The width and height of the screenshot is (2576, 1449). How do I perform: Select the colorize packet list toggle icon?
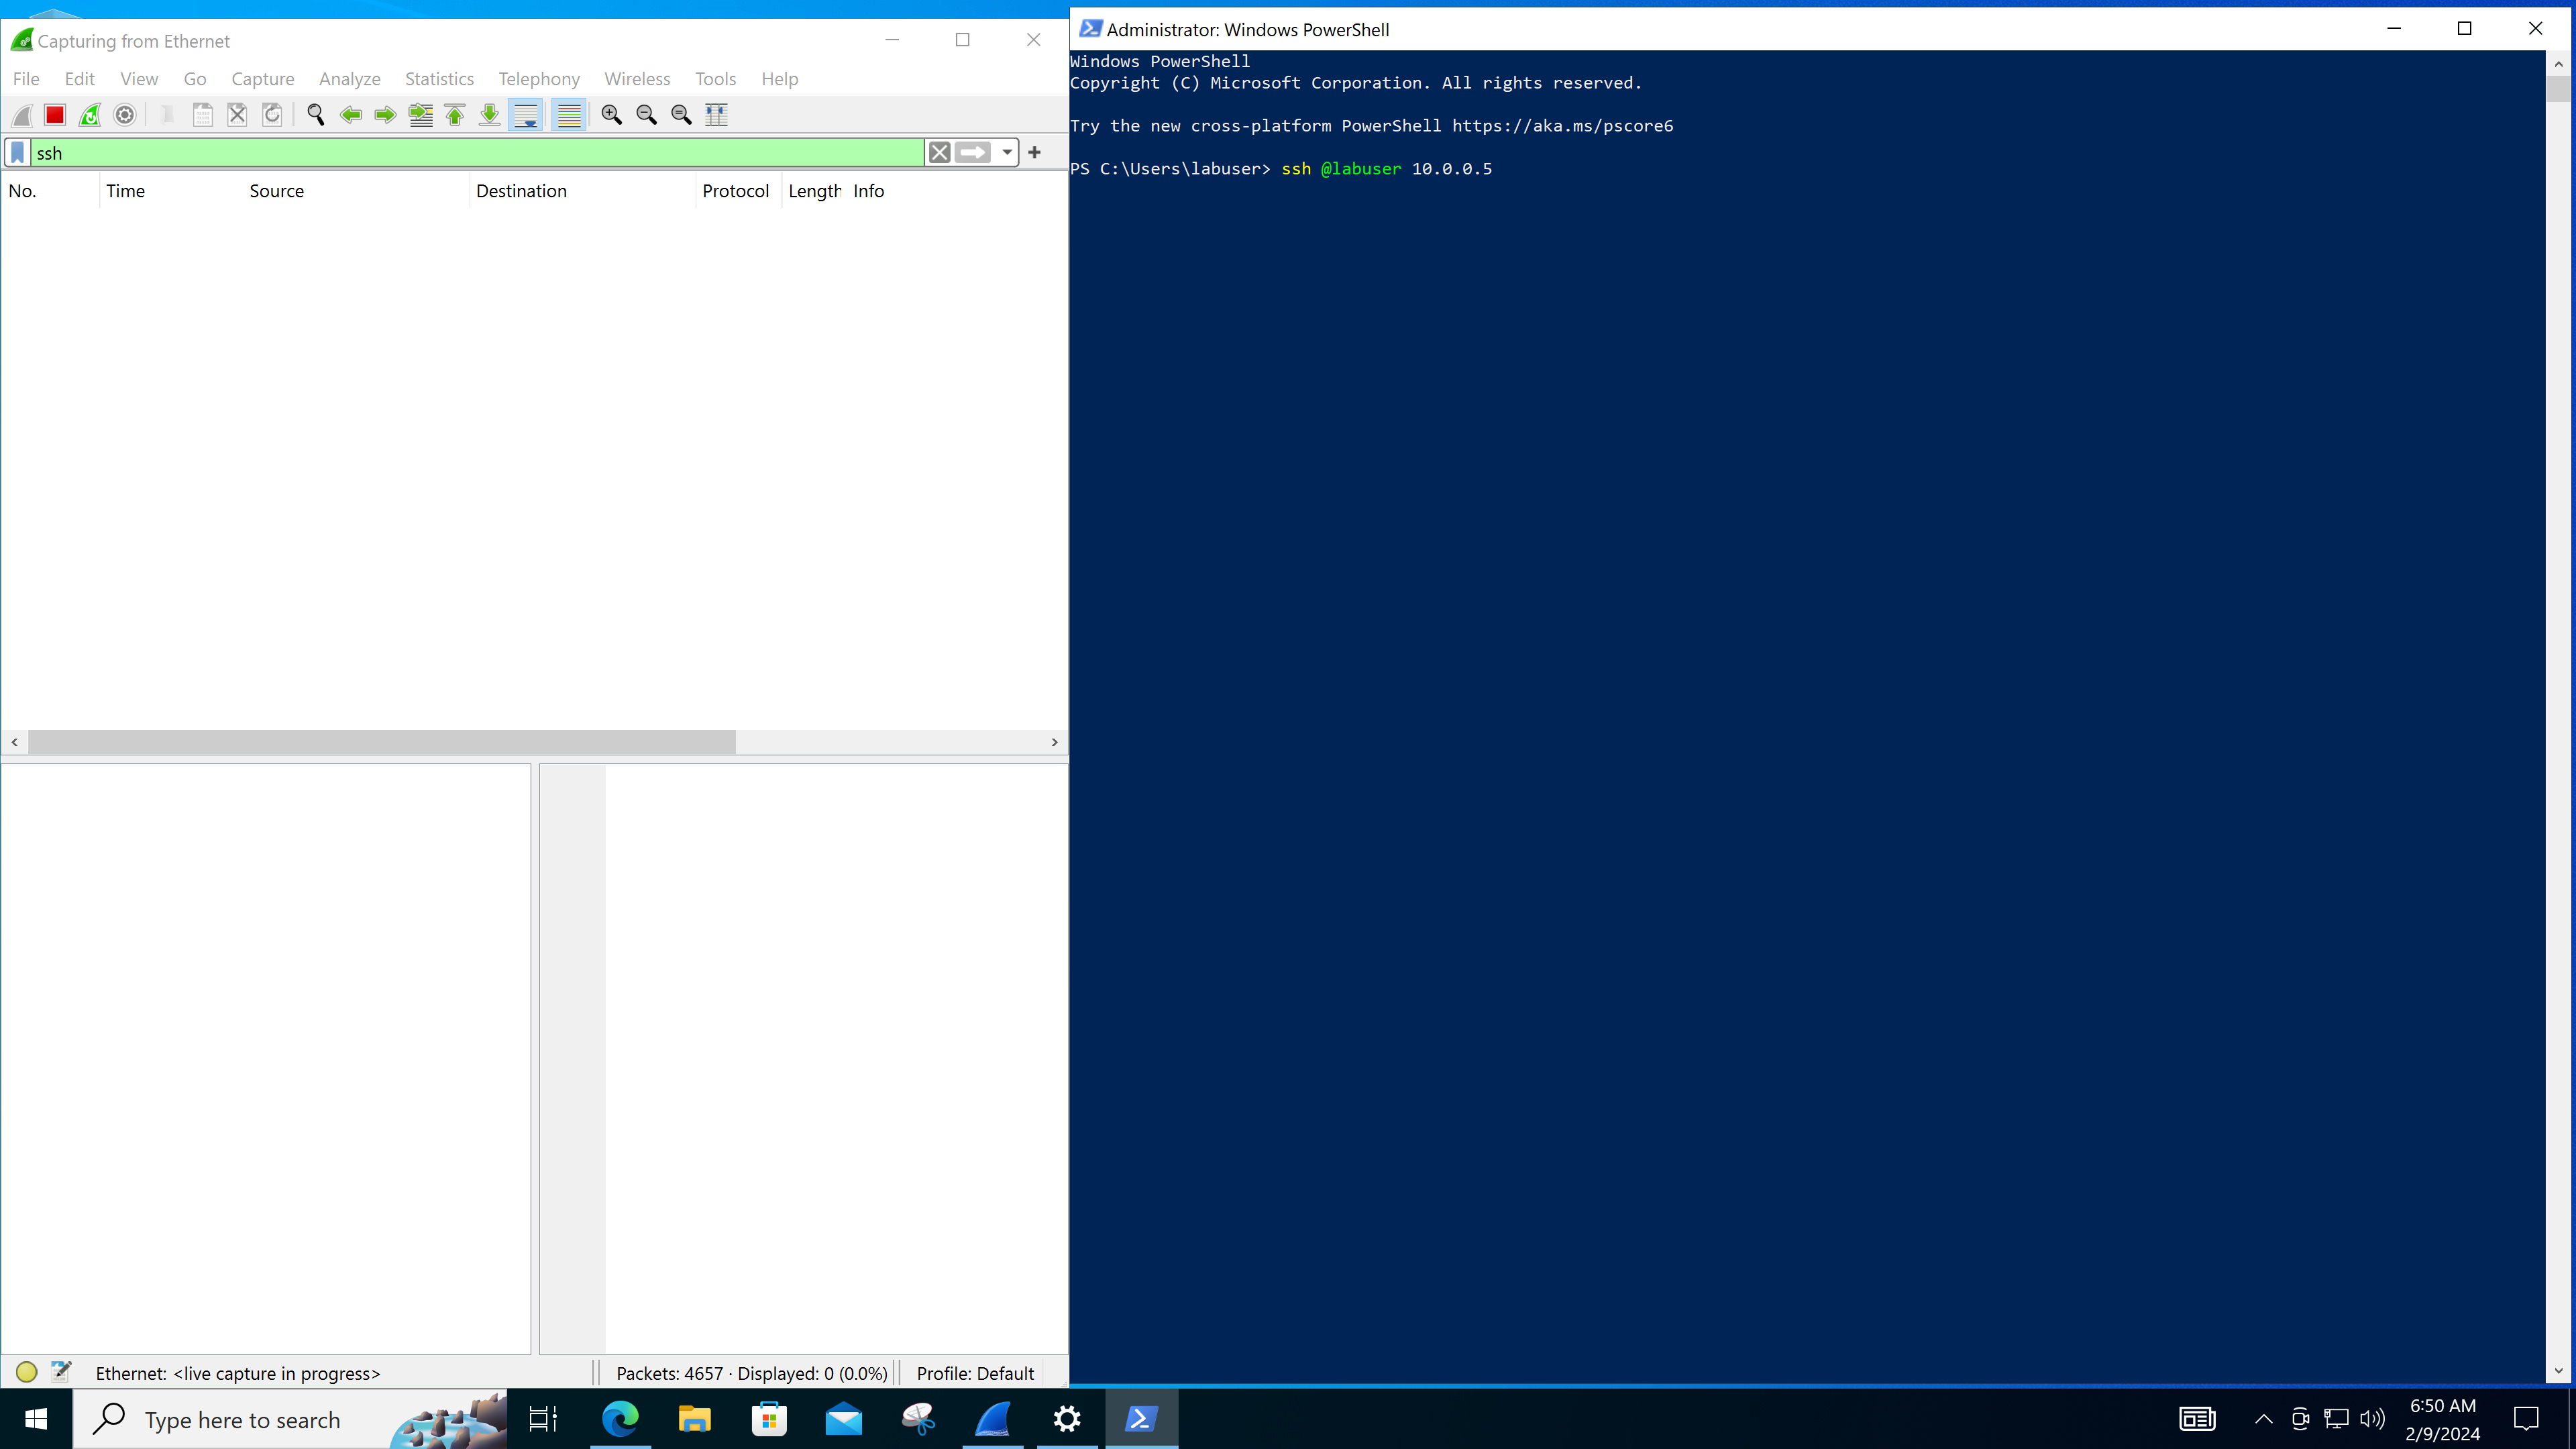coord(568,113)
